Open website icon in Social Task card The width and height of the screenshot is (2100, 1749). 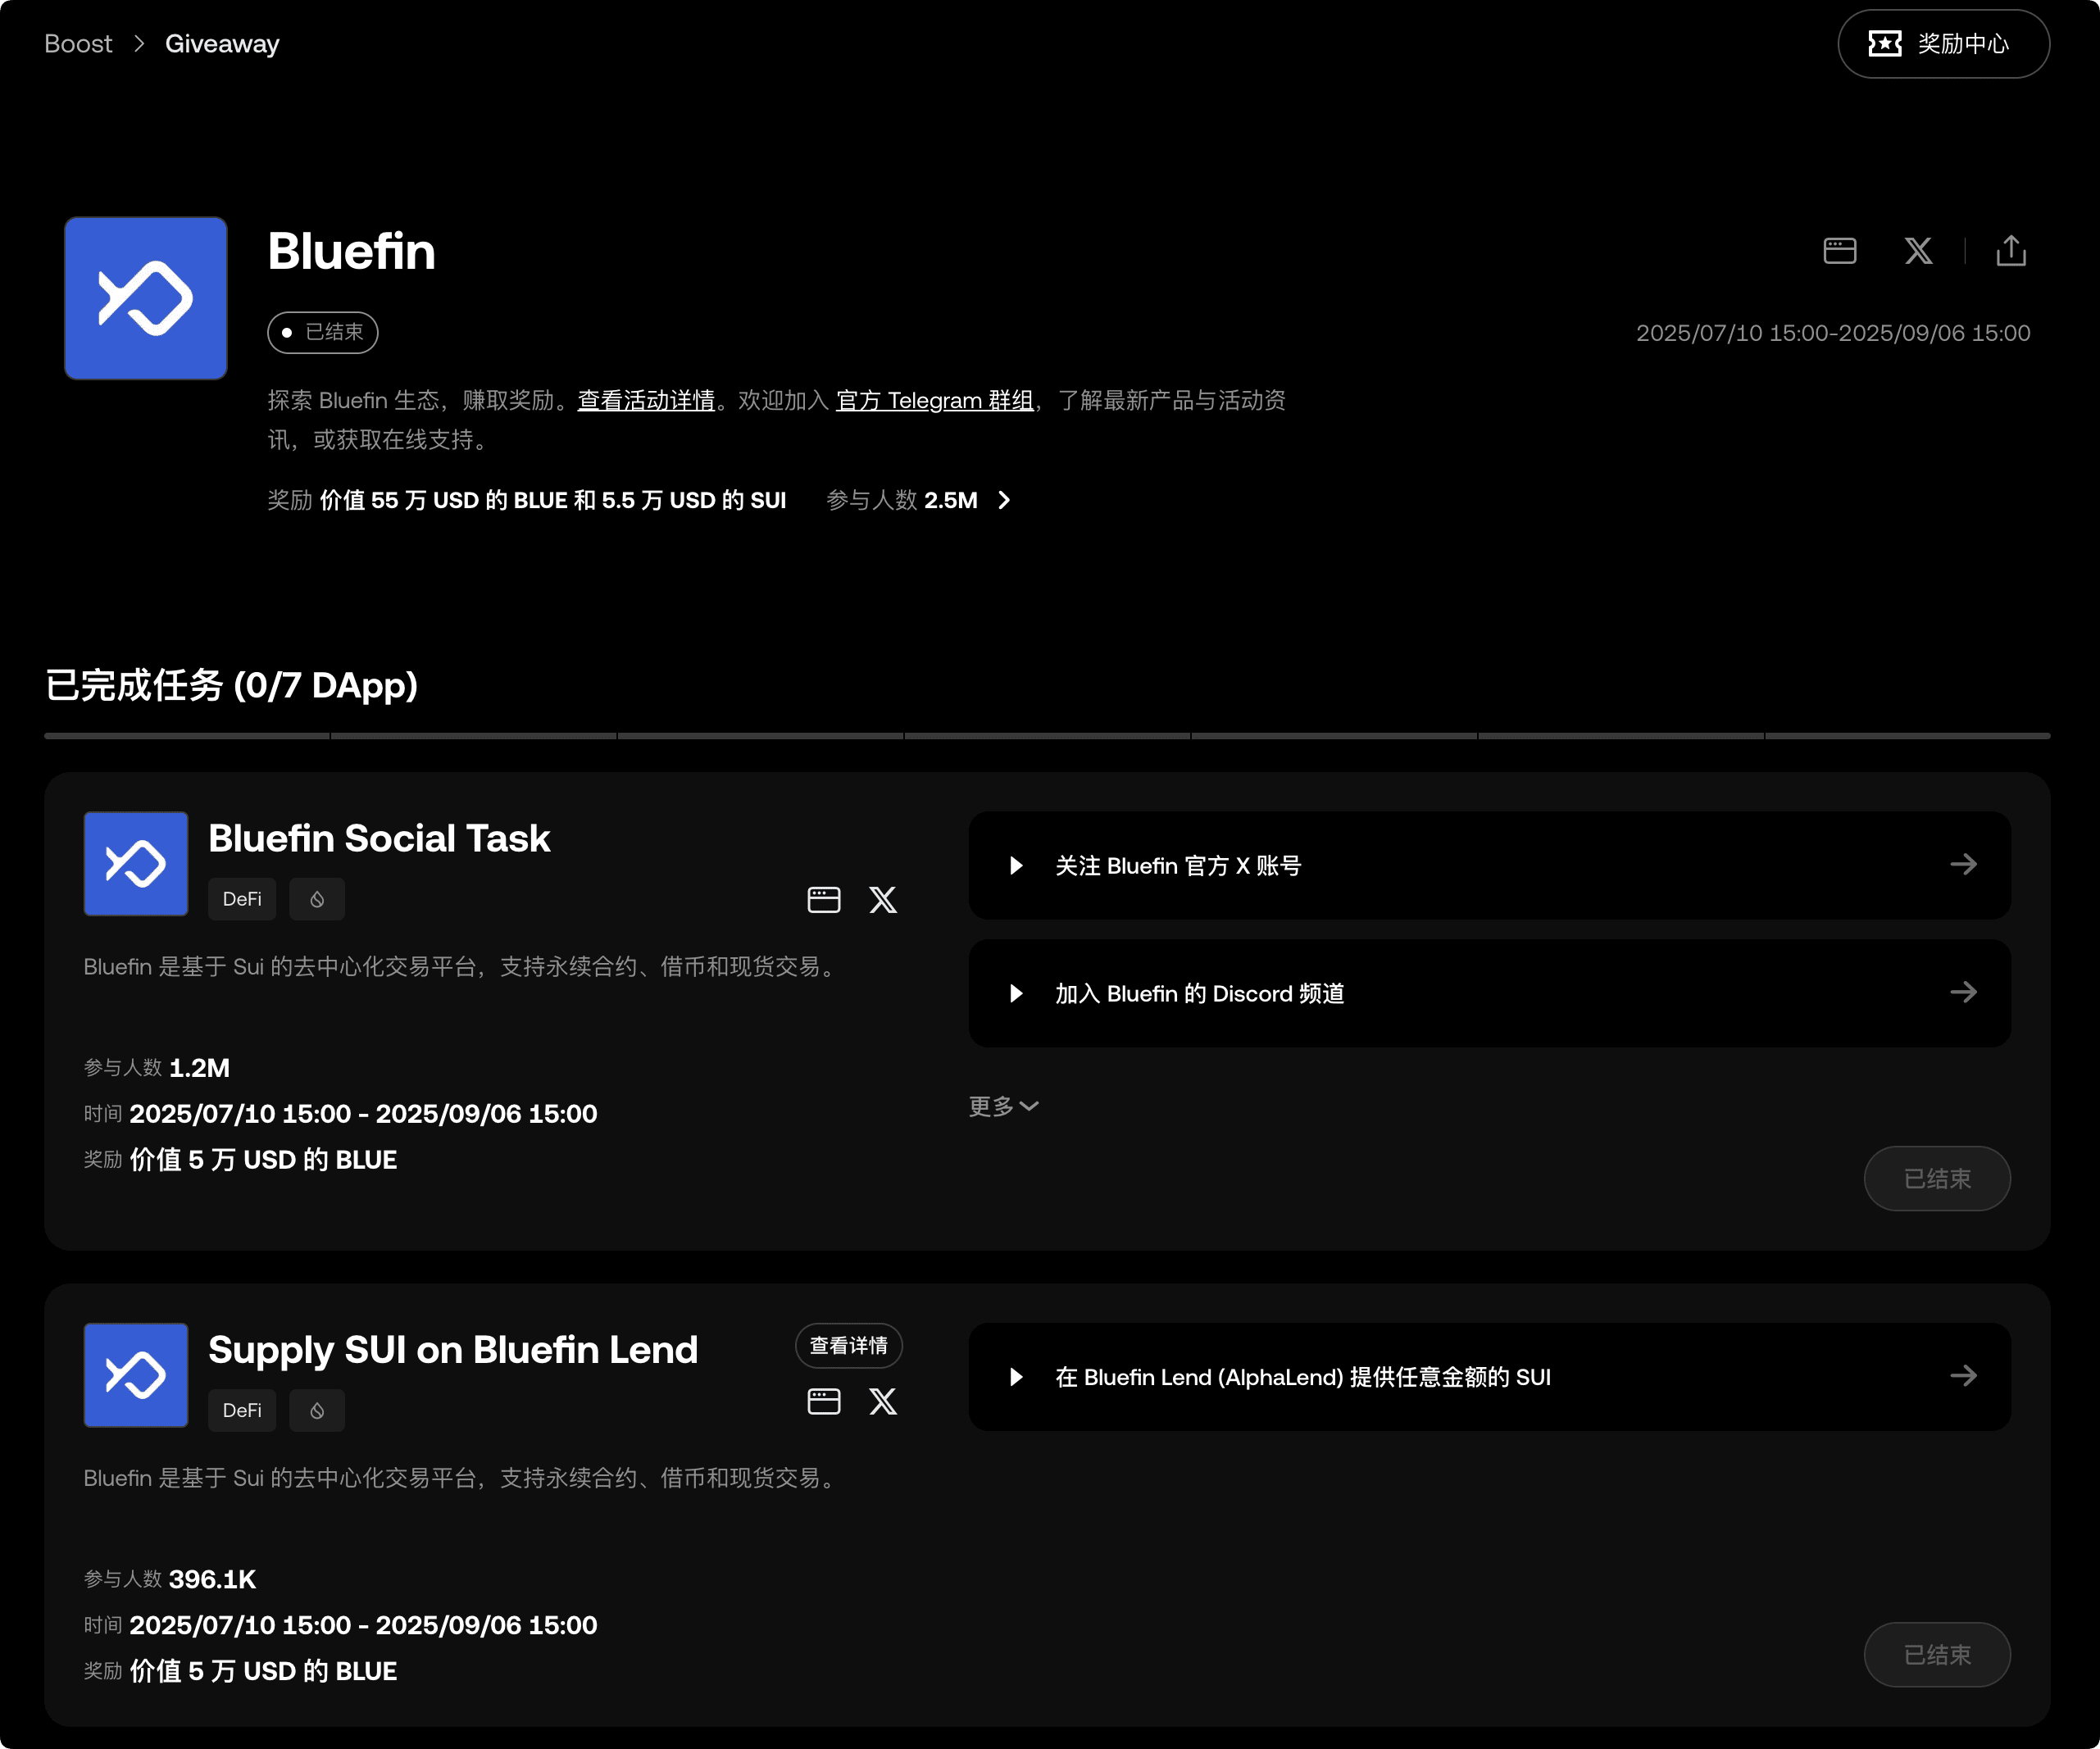823,900
